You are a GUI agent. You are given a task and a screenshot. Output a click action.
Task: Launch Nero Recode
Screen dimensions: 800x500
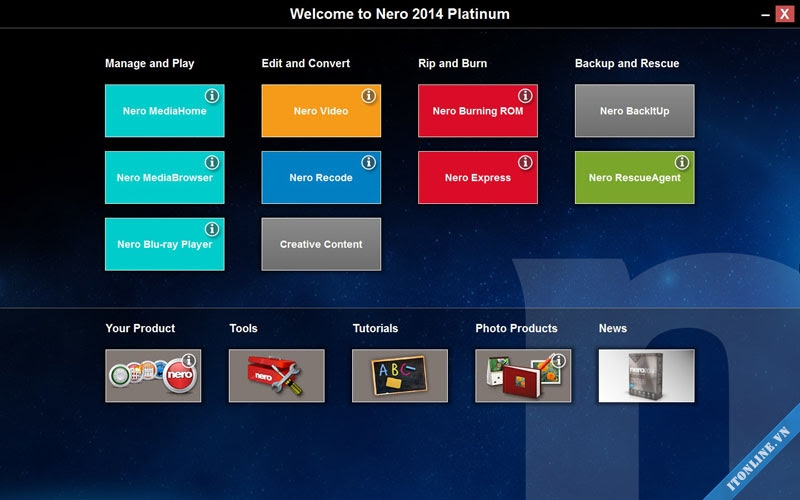(x=321, y=178)
